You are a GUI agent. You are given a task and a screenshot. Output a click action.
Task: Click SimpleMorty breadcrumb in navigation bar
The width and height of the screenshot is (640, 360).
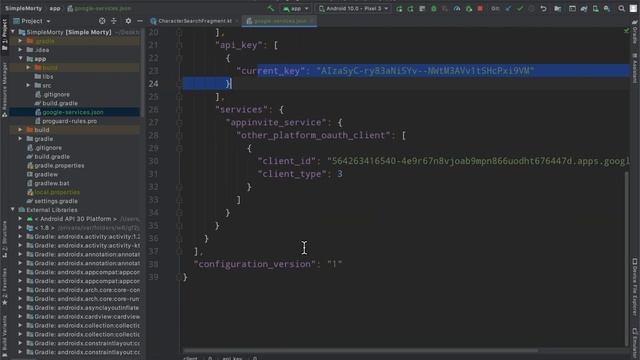click(x=23, y=8)
